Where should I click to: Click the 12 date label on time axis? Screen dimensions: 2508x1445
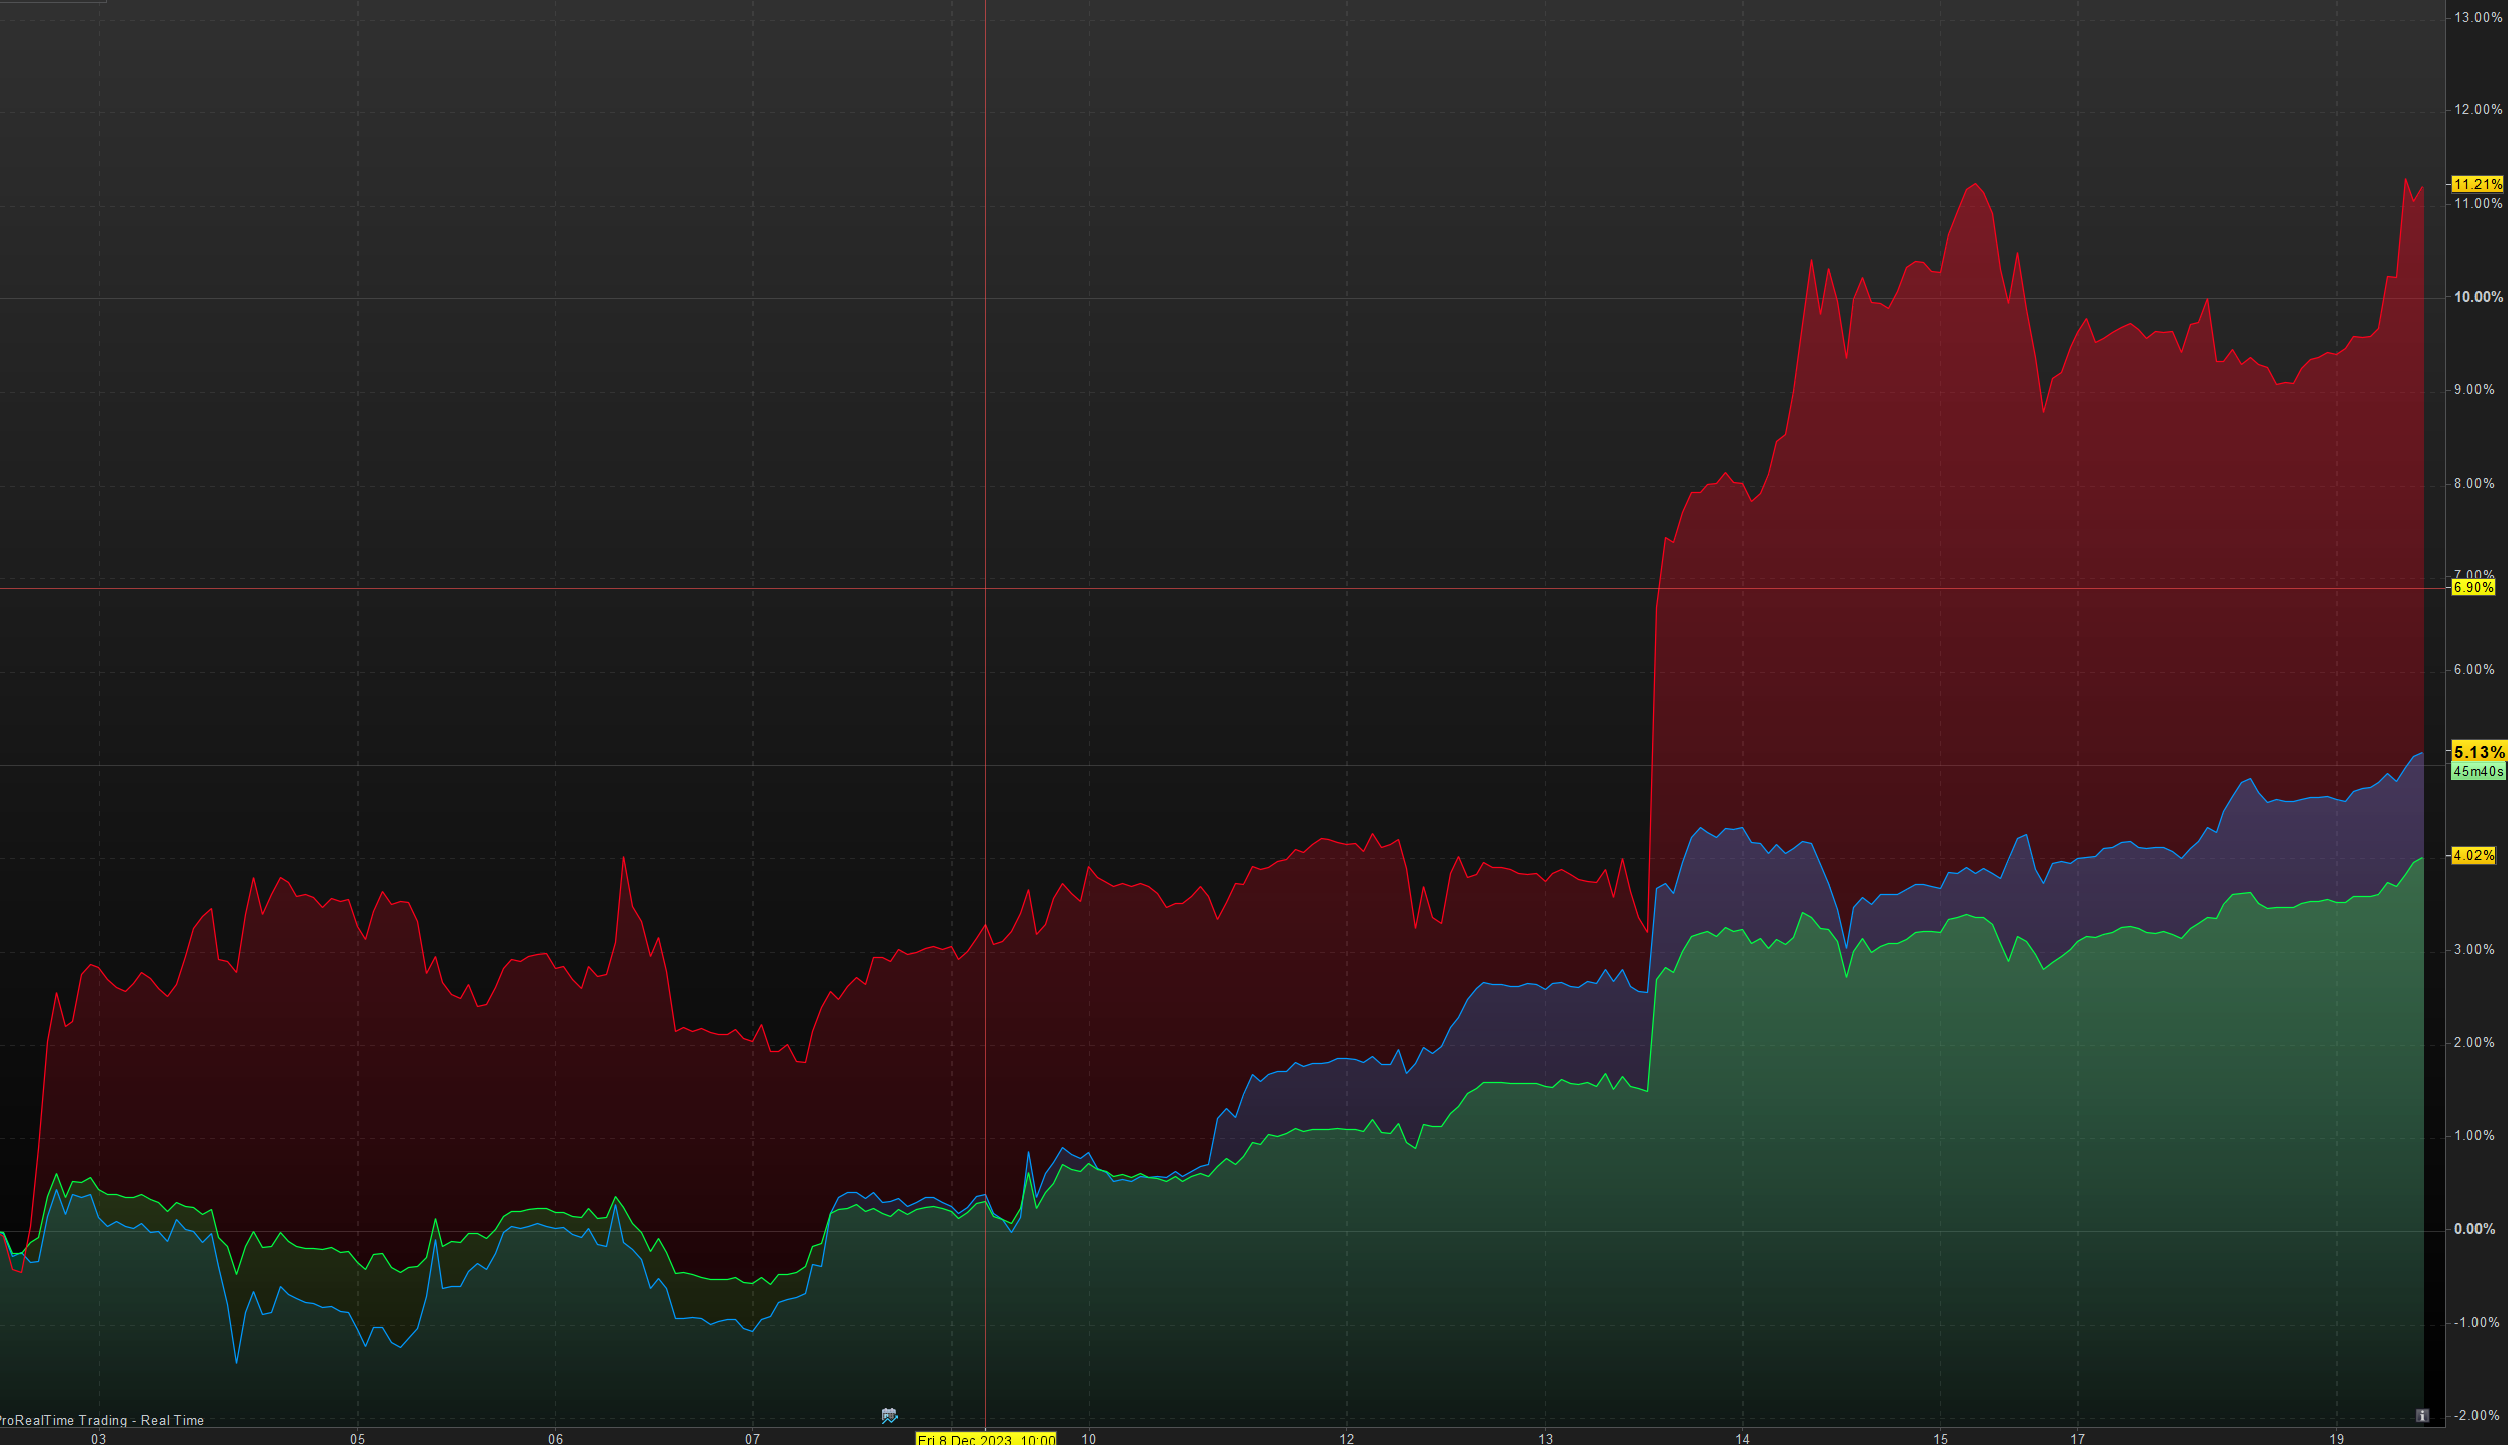[x=1347, y=1439]
